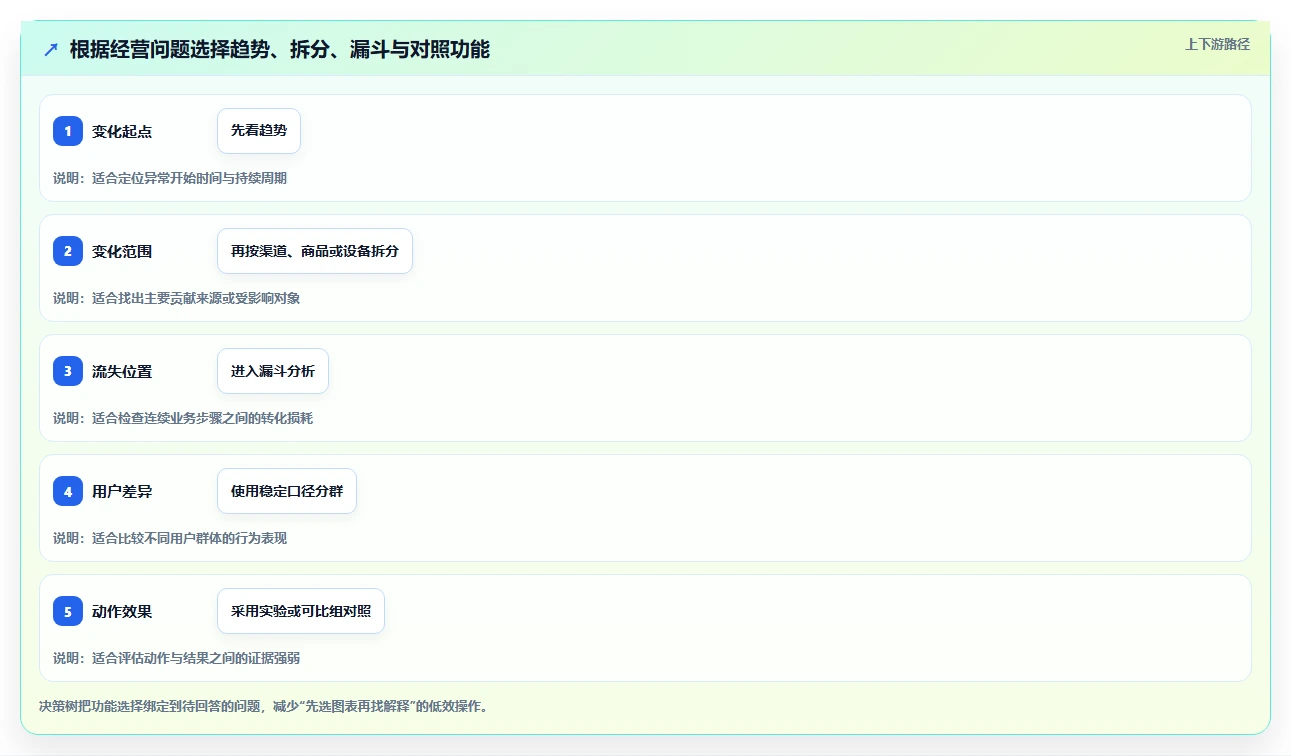Click the 上下游路径 label
Image resolution: width=1291 pixels, height=756 pixels.
1217,44
